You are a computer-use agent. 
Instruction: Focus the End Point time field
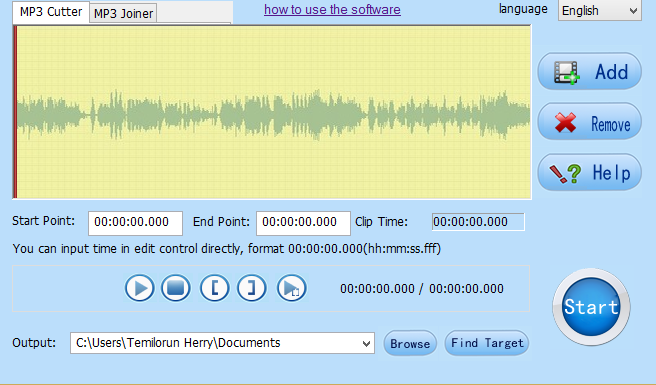pos(303,222)
